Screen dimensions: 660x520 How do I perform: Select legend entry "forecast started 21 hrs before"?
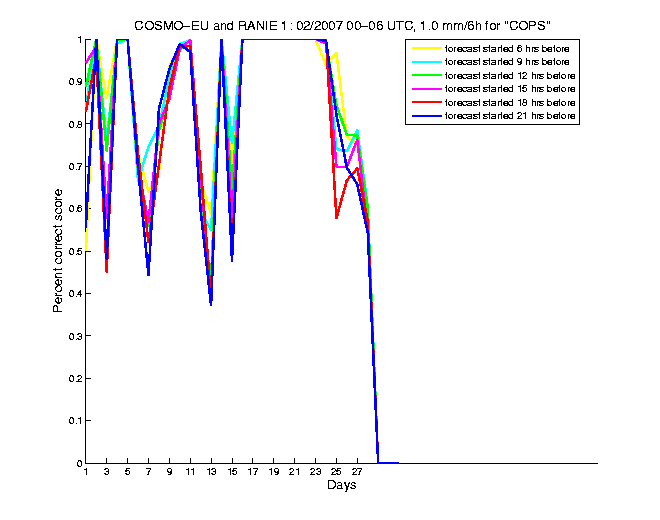[512, 117]
